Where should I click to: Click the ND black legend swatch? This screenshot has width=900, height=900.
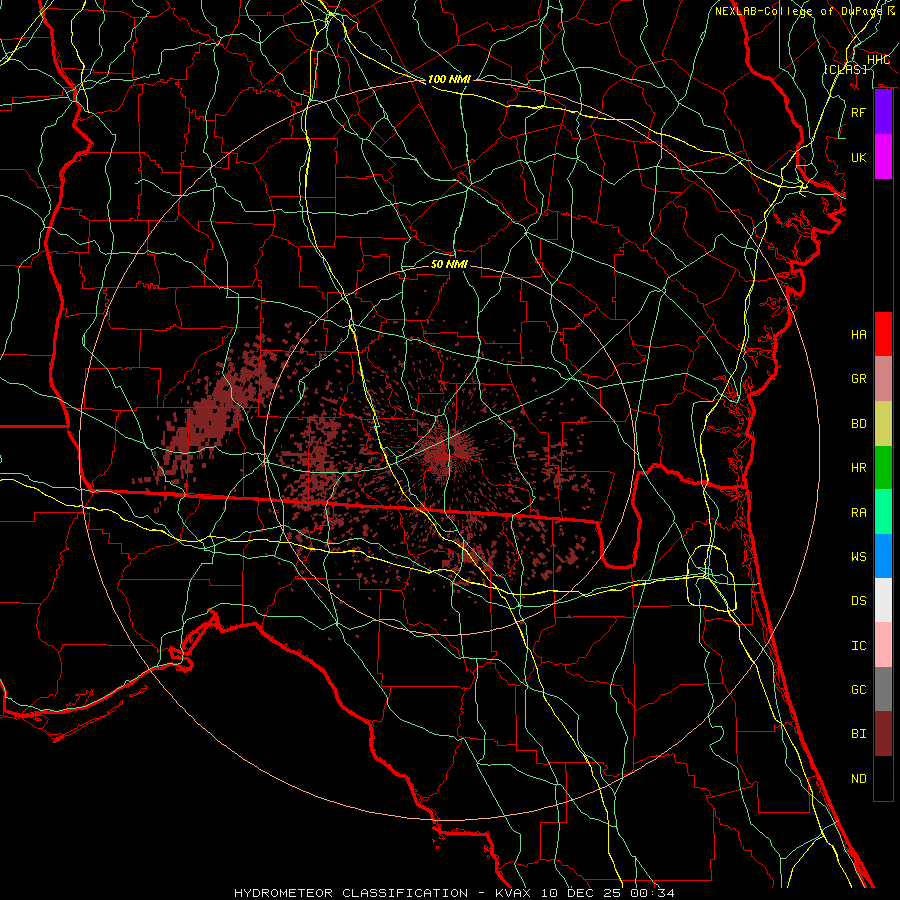[883, 778]
